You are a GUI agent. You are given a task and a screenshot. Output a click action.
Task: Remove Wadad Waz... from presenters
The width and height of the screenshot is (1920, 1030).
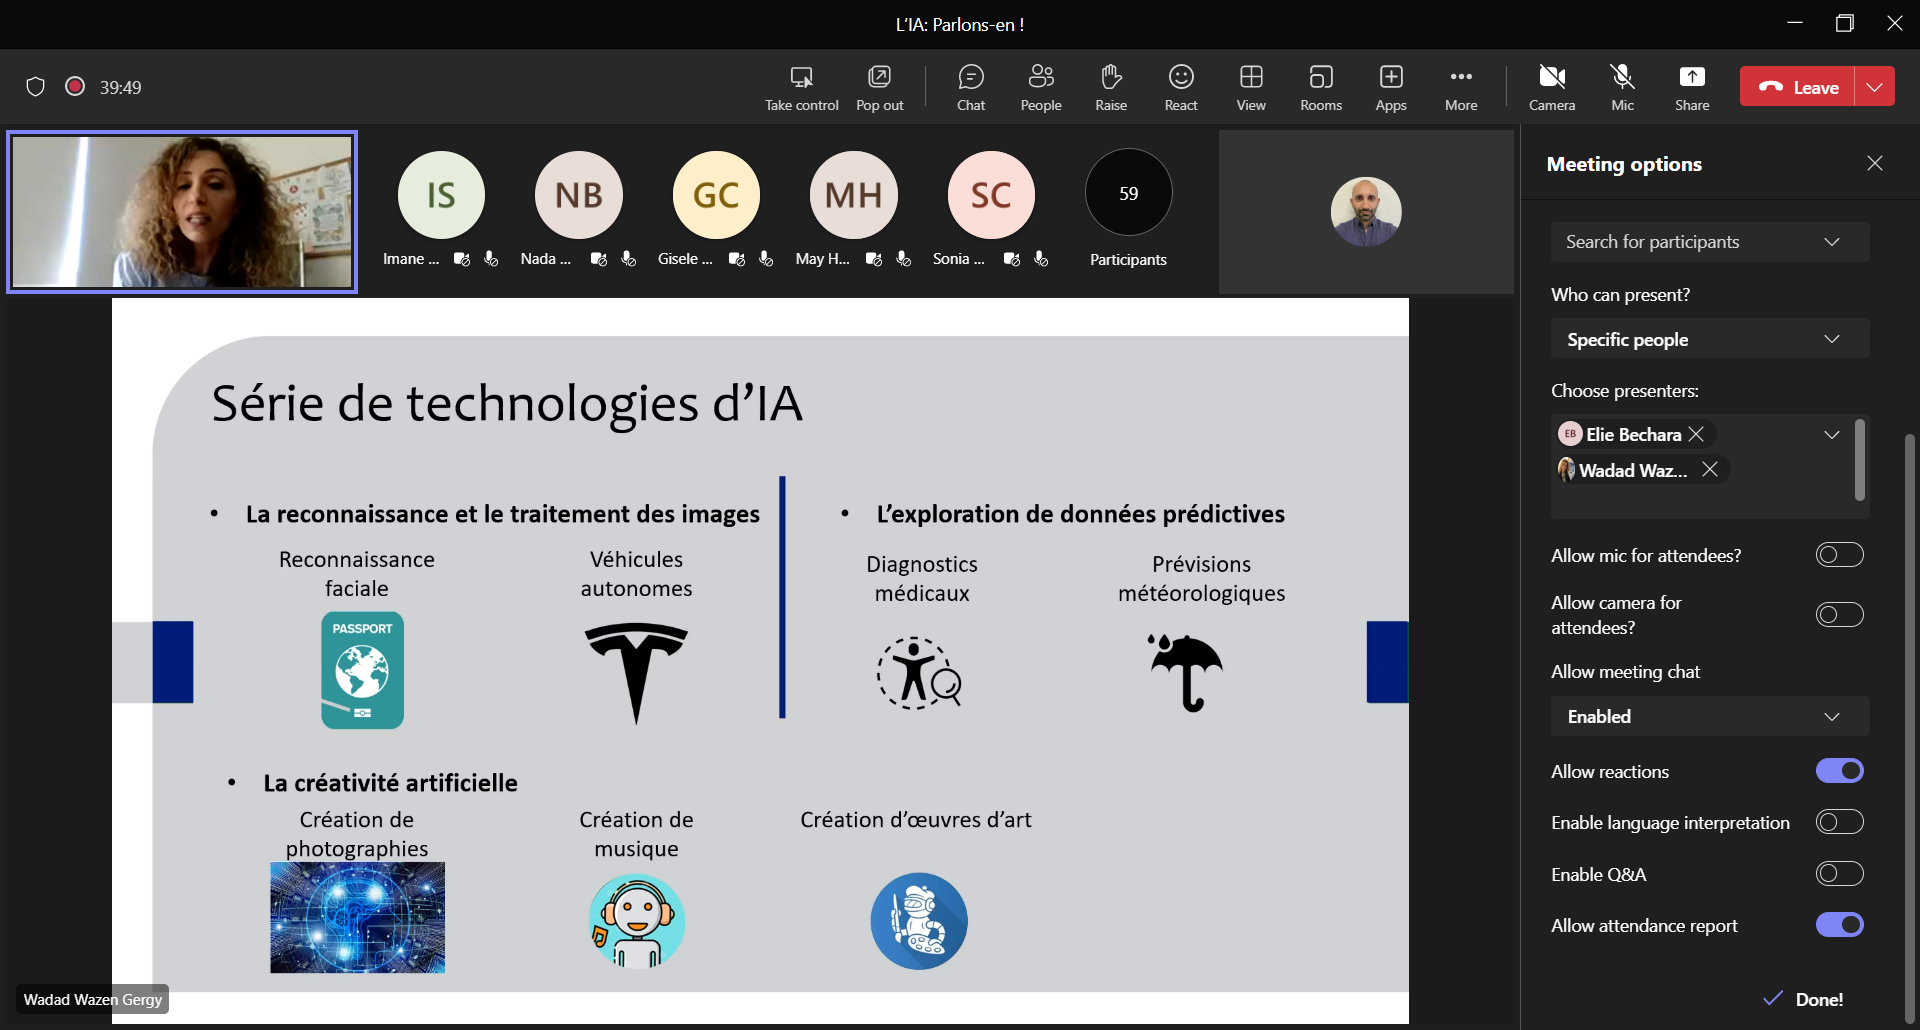click(1710, 469)
